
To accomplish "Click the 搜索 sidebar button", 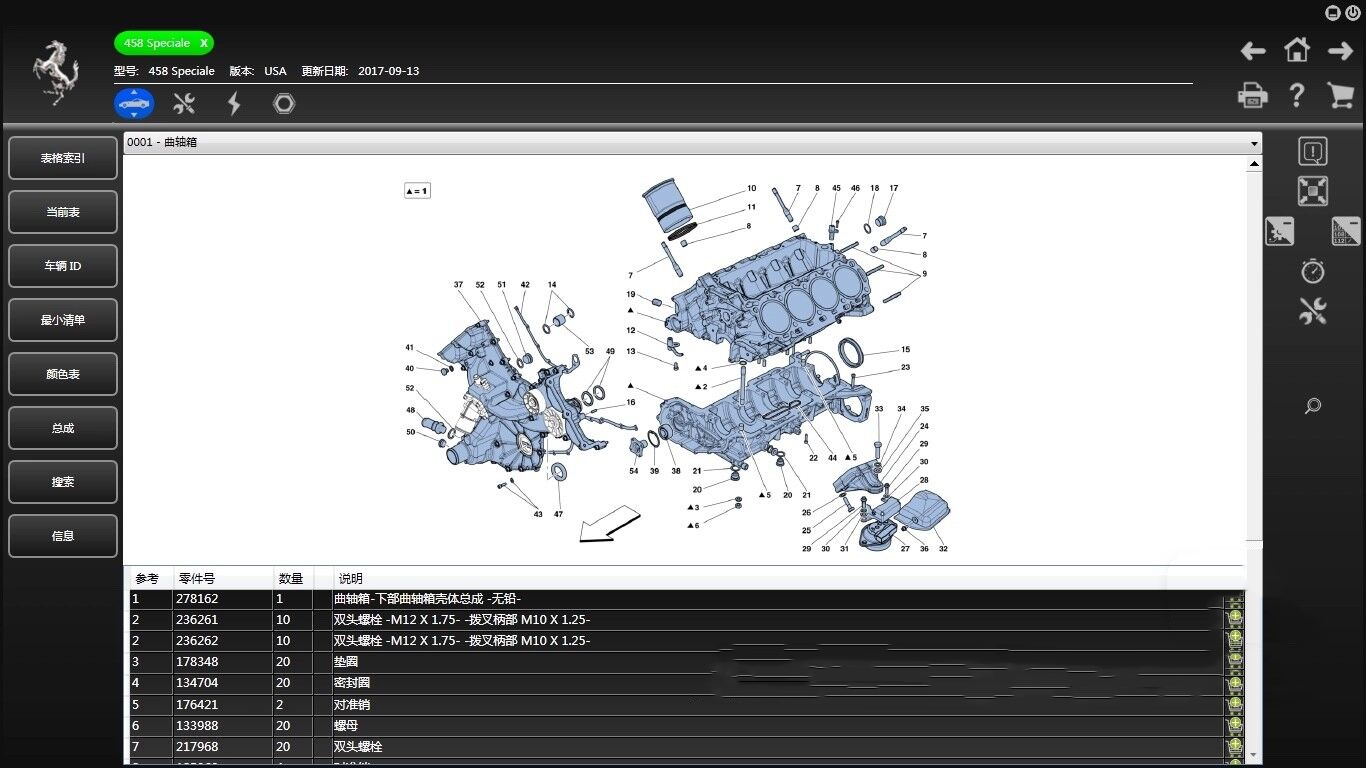I will point(63,482).
